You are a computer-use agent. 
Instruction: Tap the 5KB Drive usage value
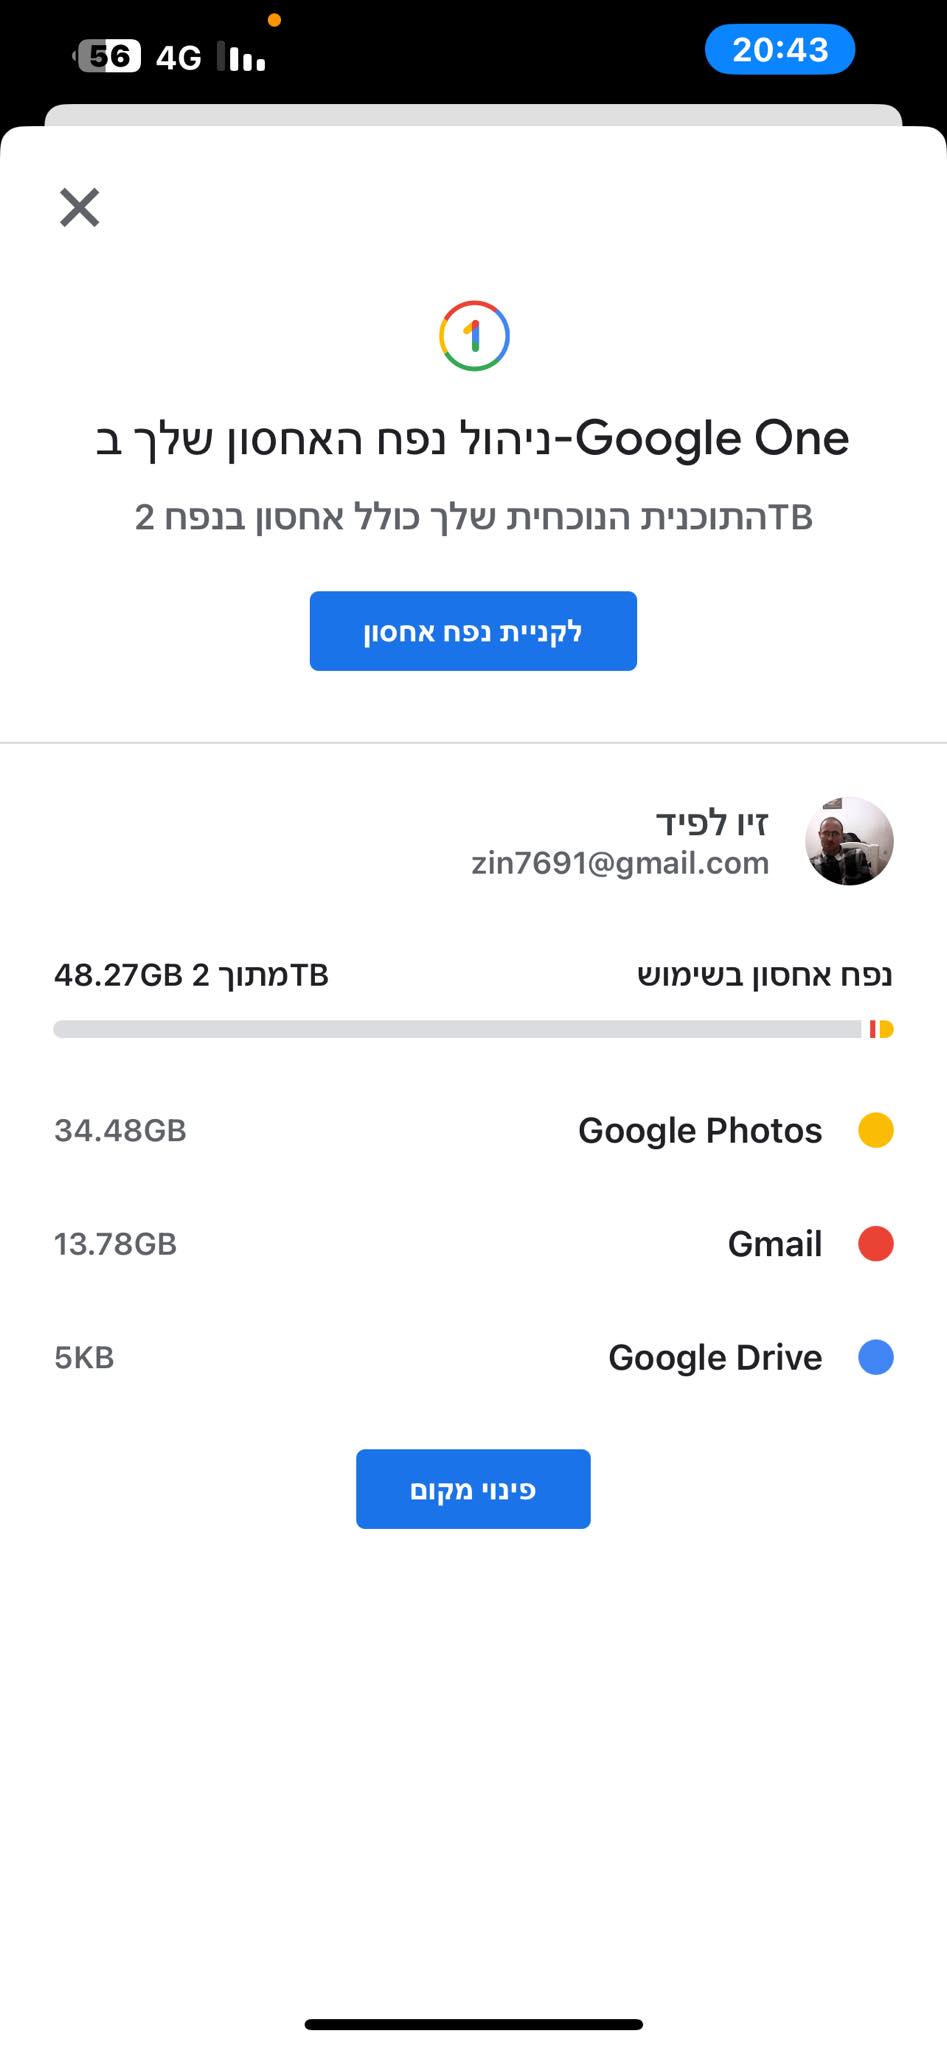(x=84, y=1358)
